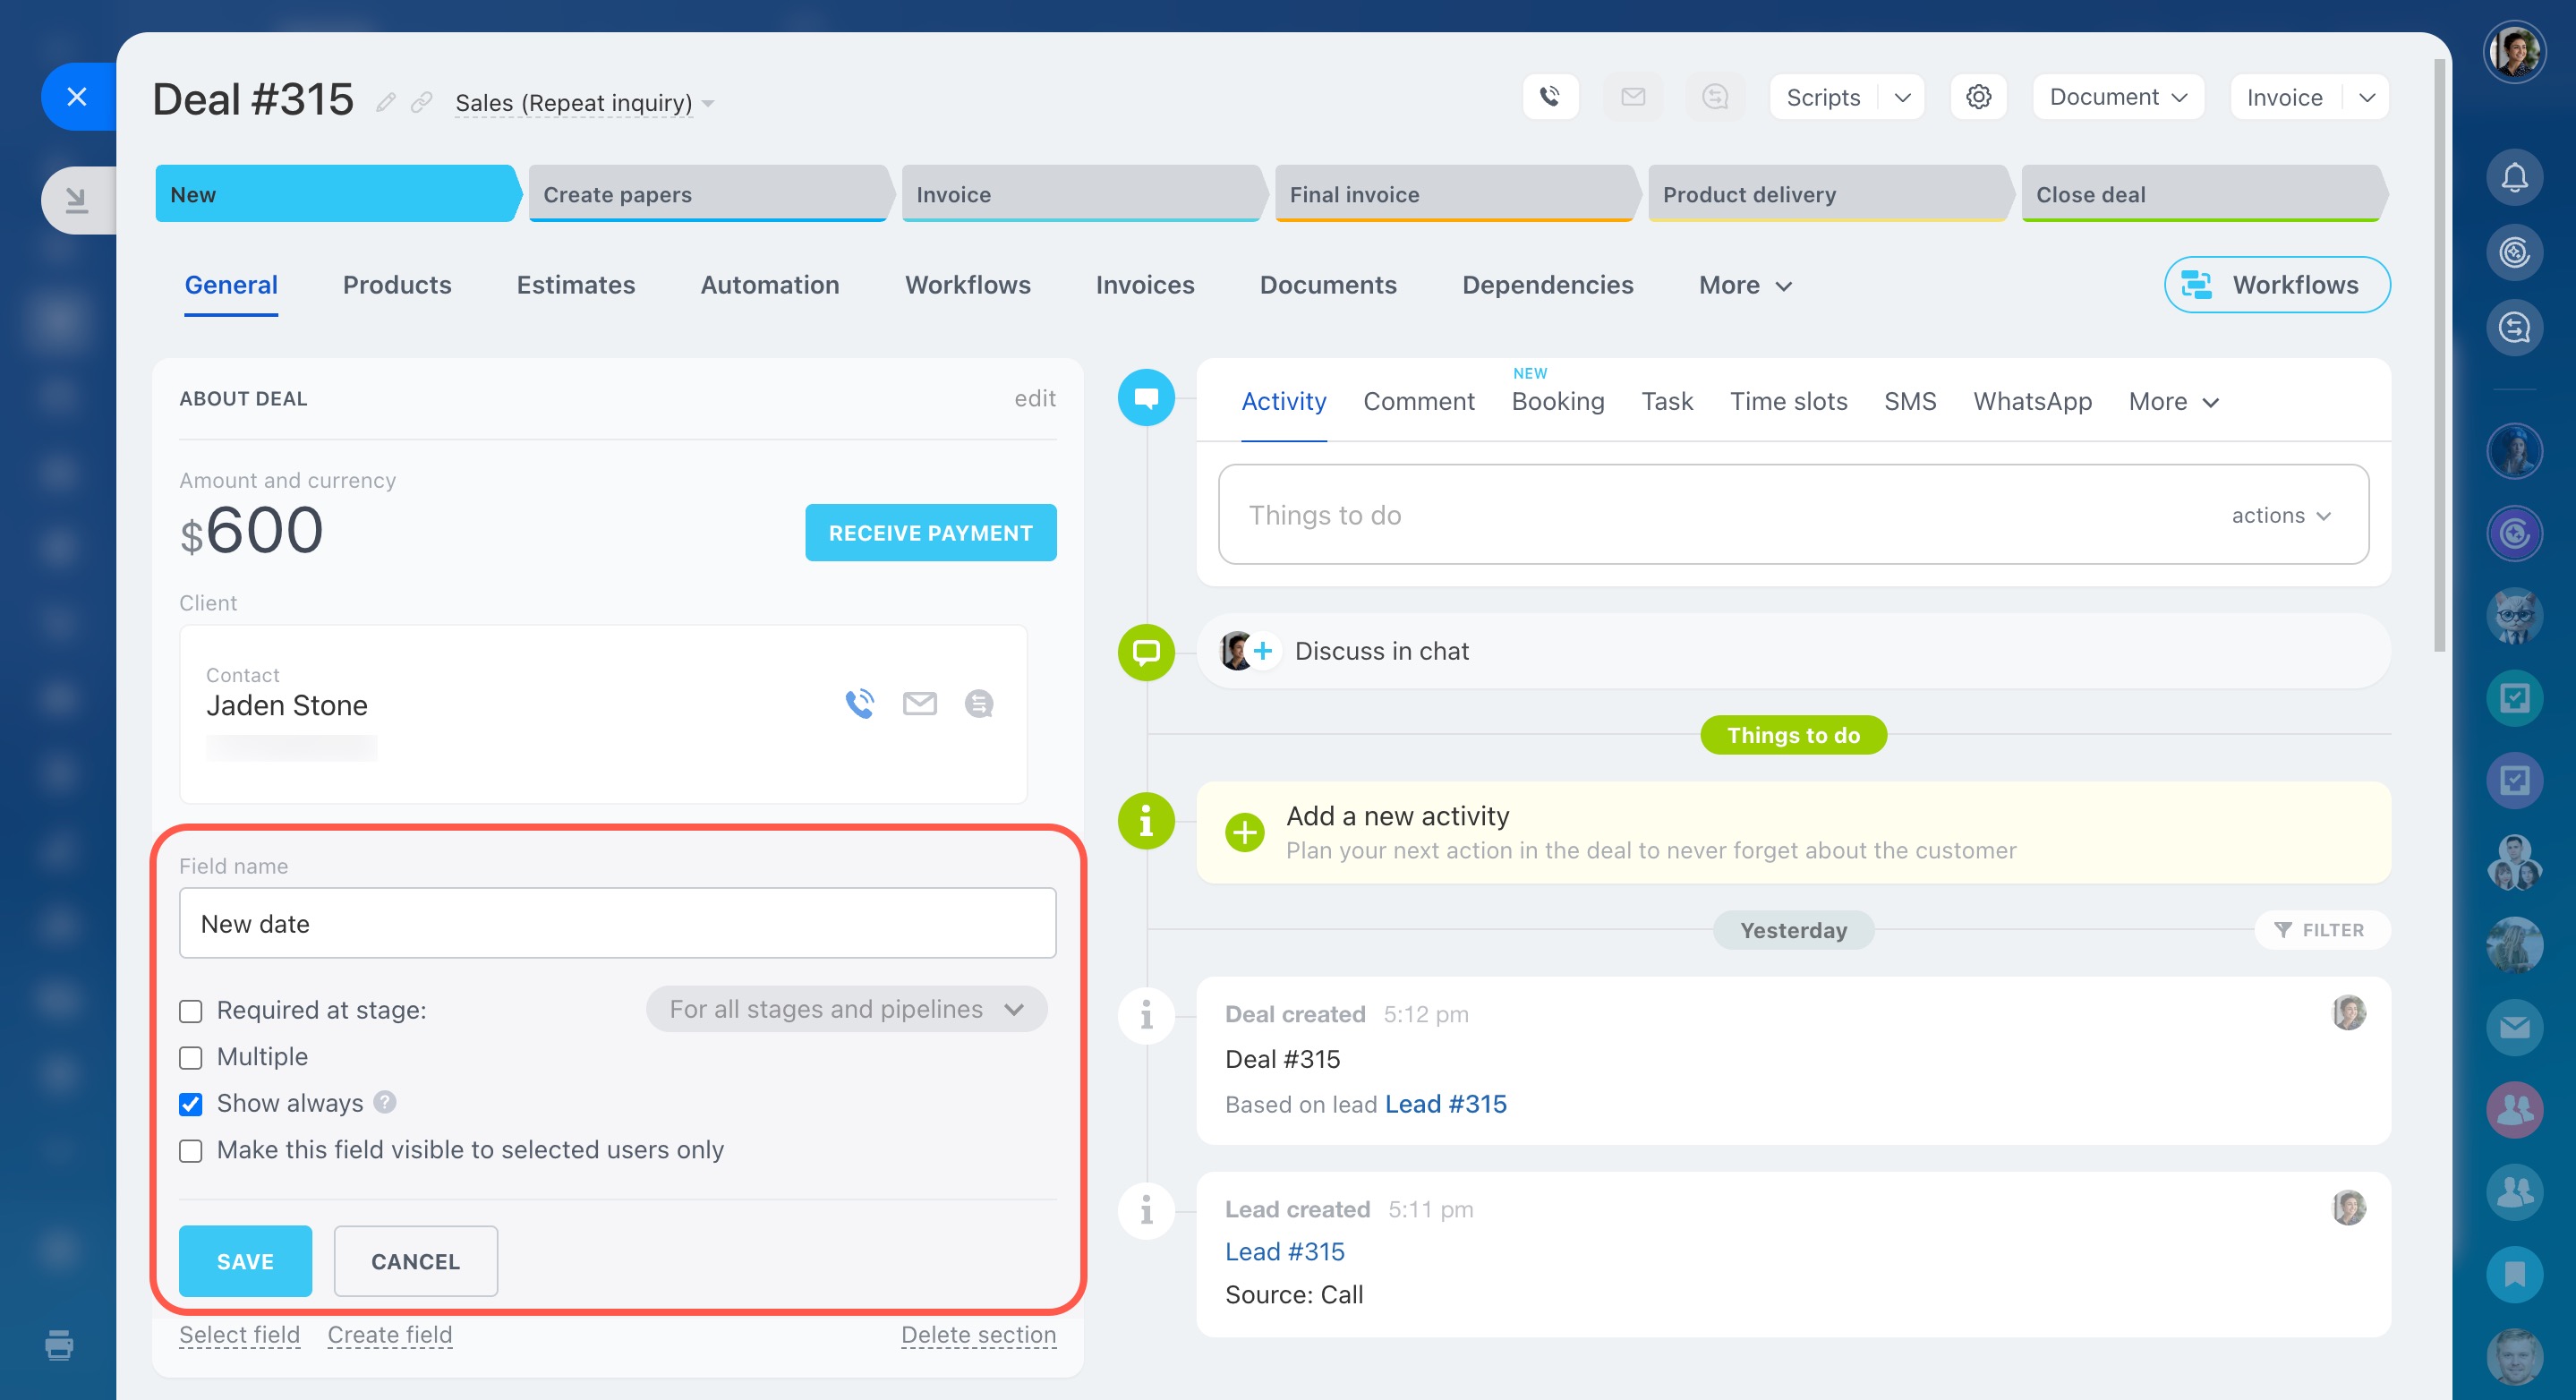Select the Final invoice stage bar

tap(1453, 194)
